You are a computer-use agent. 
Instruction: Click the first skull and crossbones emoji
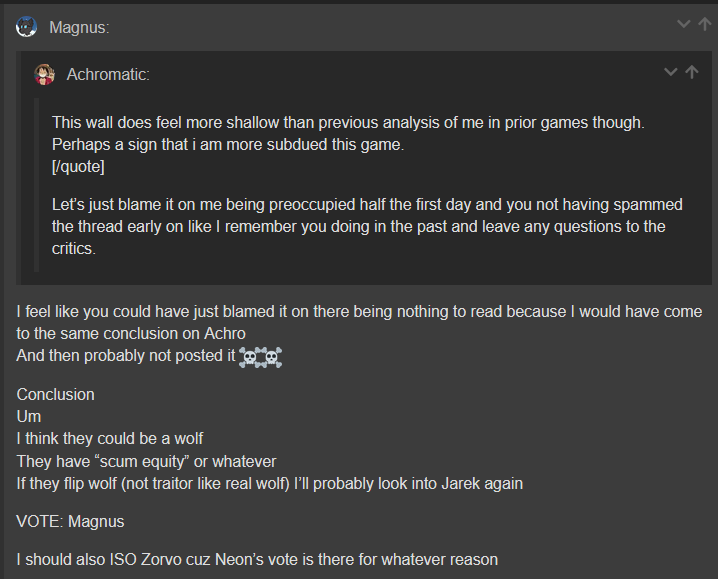tap(250, 357)
